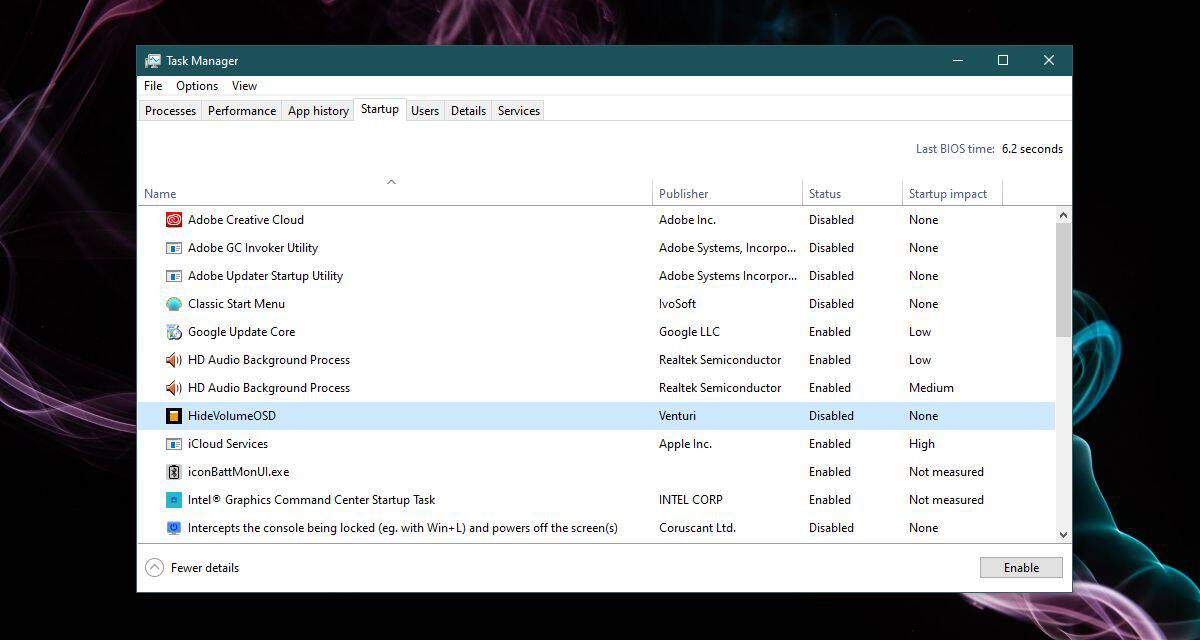Click the Google Update Core icon
1200x640 pixels.
coord(174,332)
